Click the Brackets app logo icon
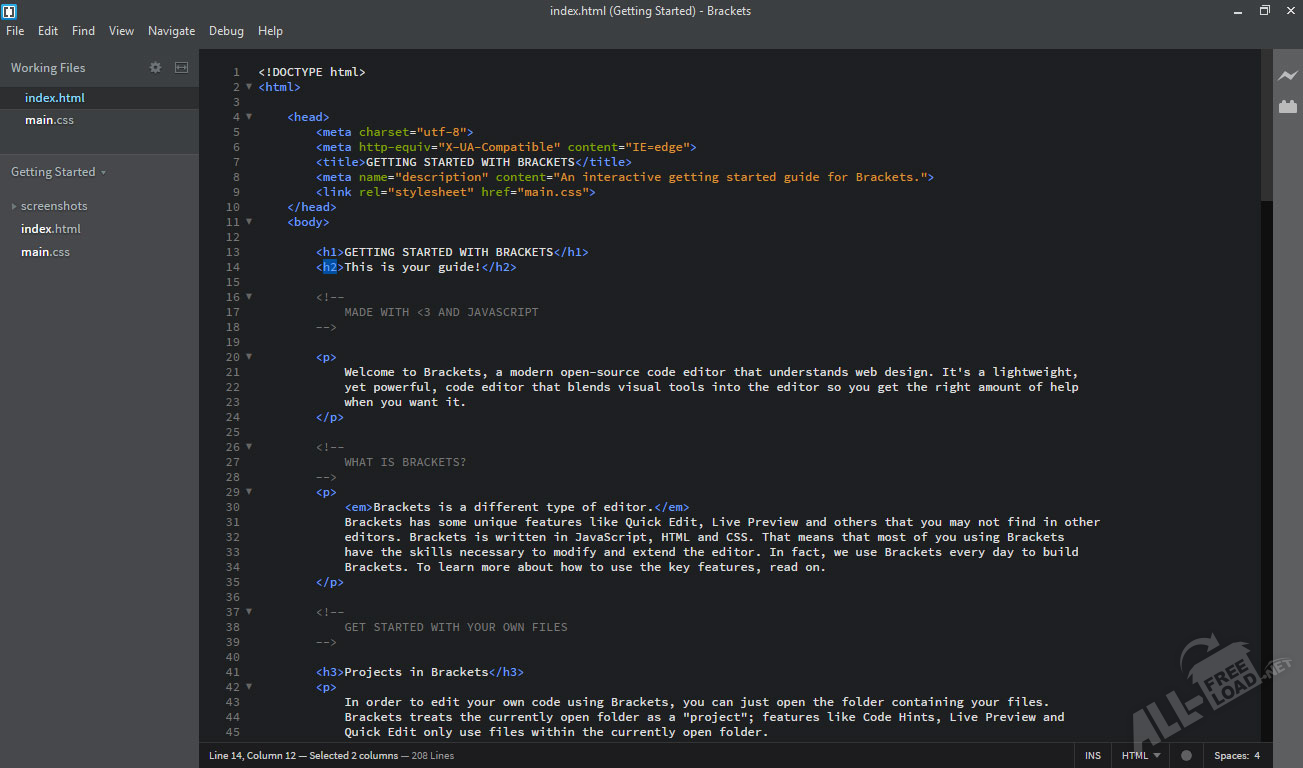This screenshot has height=768, width=1303. point(10,11)
